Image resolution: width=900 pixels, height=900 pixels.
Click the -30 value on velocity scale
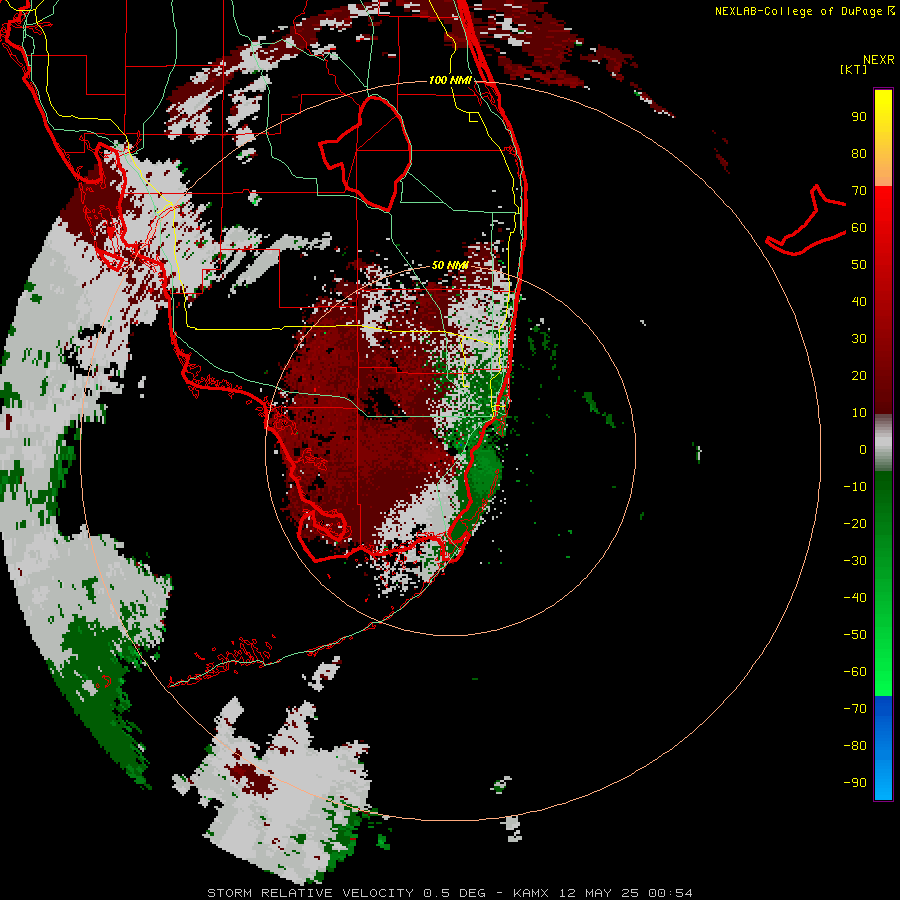pos(855,561)
